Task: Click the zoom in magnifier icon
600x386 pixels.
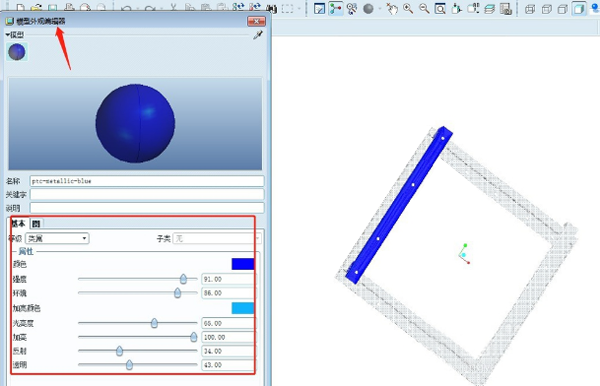Action: click(x=408, y=8)
